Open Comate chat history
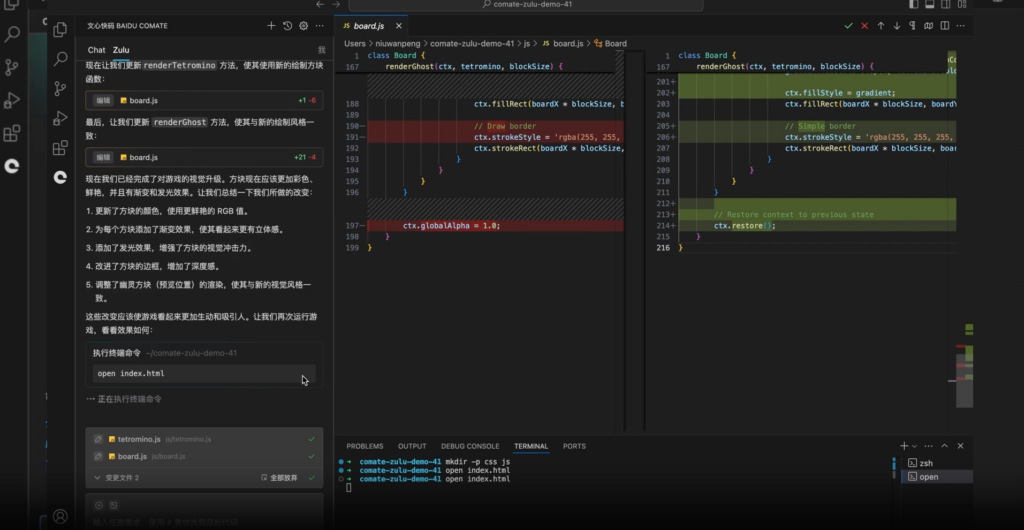This screenshot has width=1024, height=530. (287, 25)
